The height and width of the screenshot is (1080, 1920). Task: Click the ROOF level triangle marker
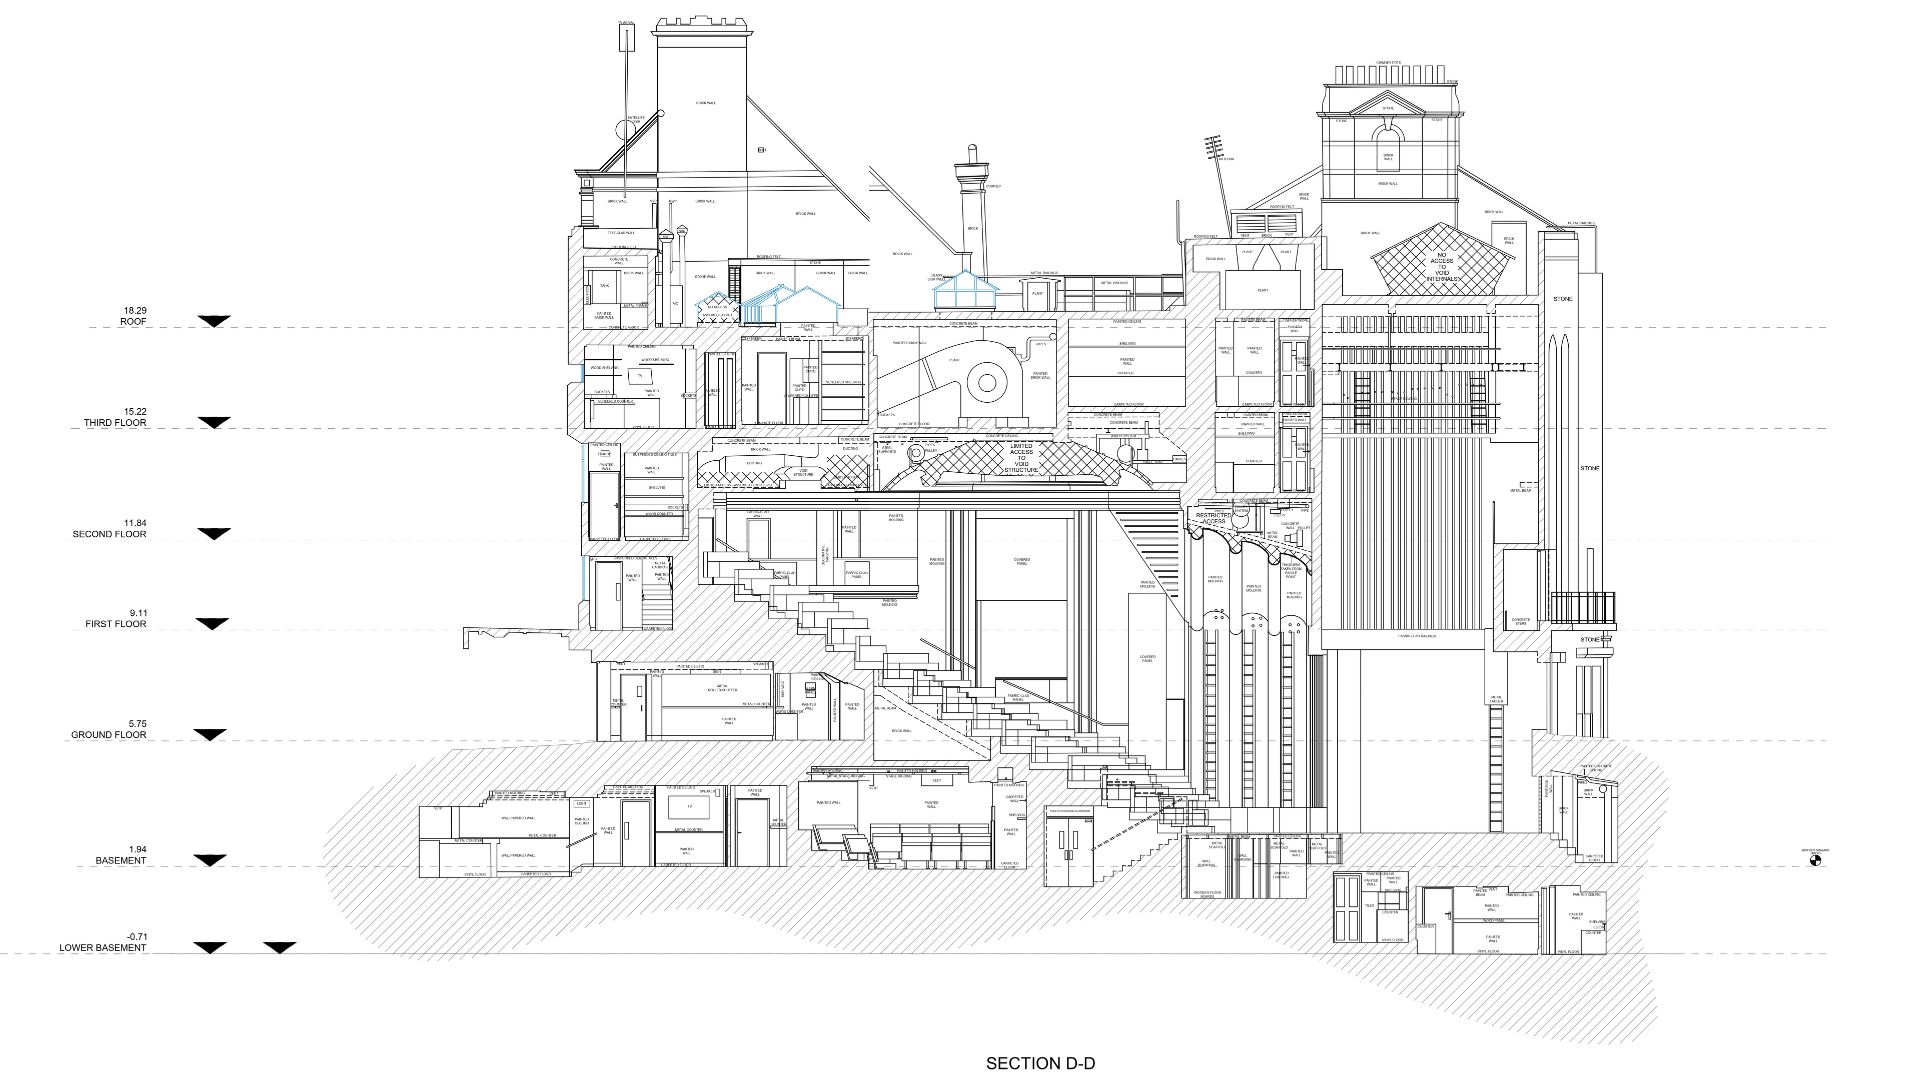[213, 321]
